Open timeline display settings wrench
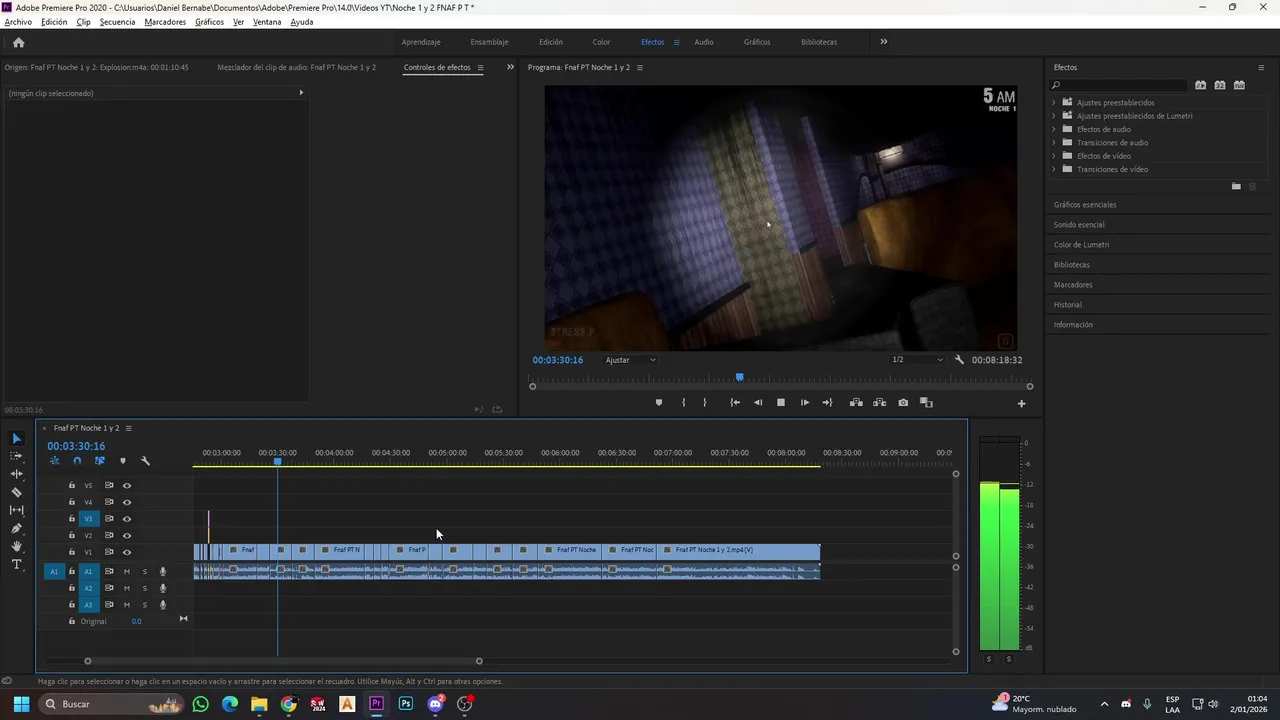Image resolution: width=1280 pixels, height=720 pixels. 145,461
